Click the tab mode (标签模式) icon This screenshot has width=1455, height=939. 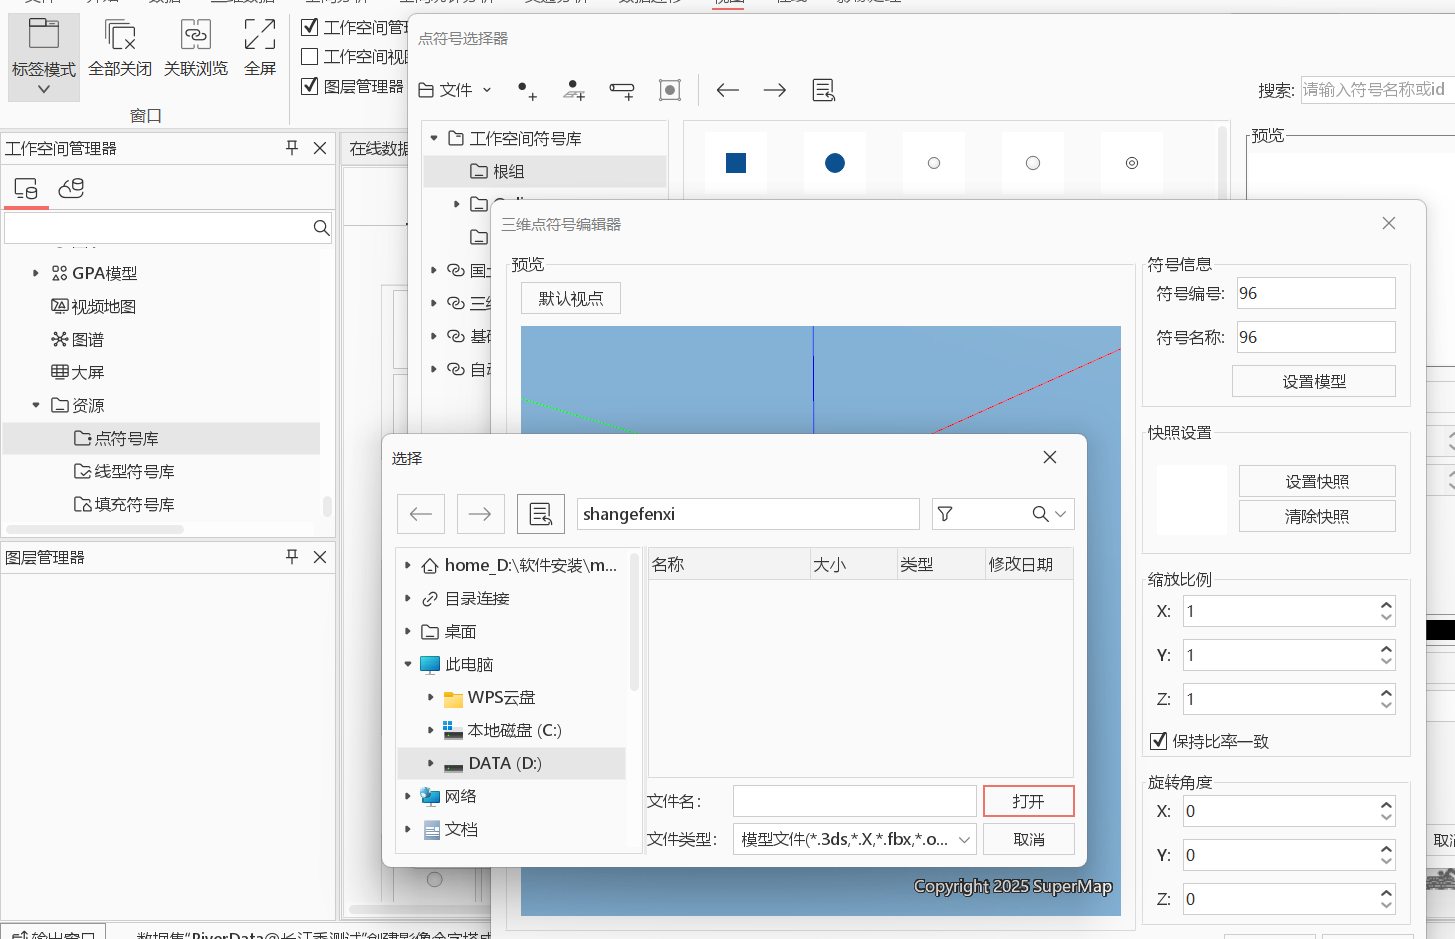43,36
